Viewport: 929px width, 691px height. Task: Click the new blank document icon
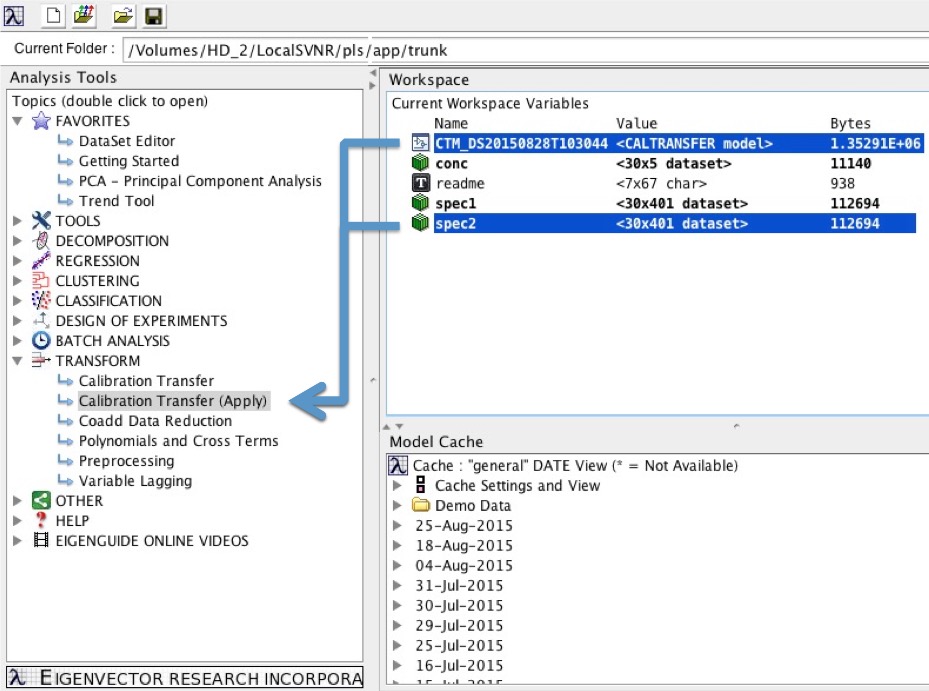coord(54,14)
